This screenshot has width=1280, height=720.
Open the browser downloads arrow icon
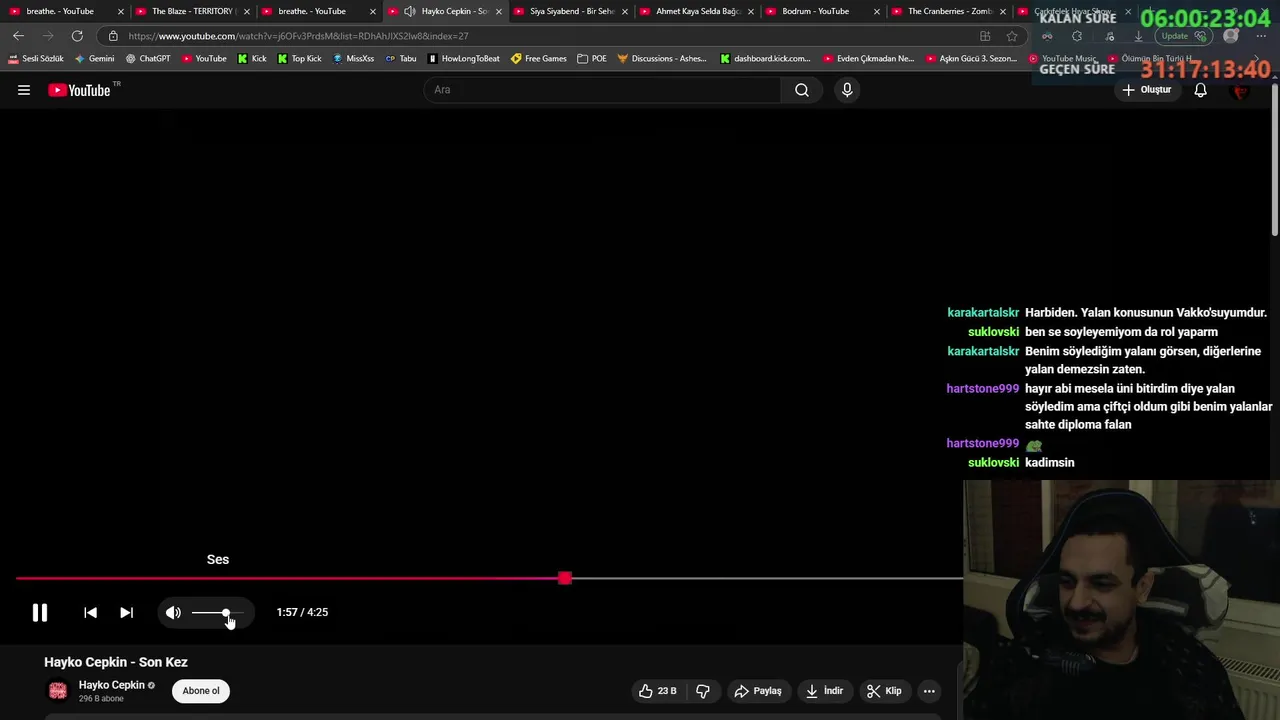coord(1138,36)
